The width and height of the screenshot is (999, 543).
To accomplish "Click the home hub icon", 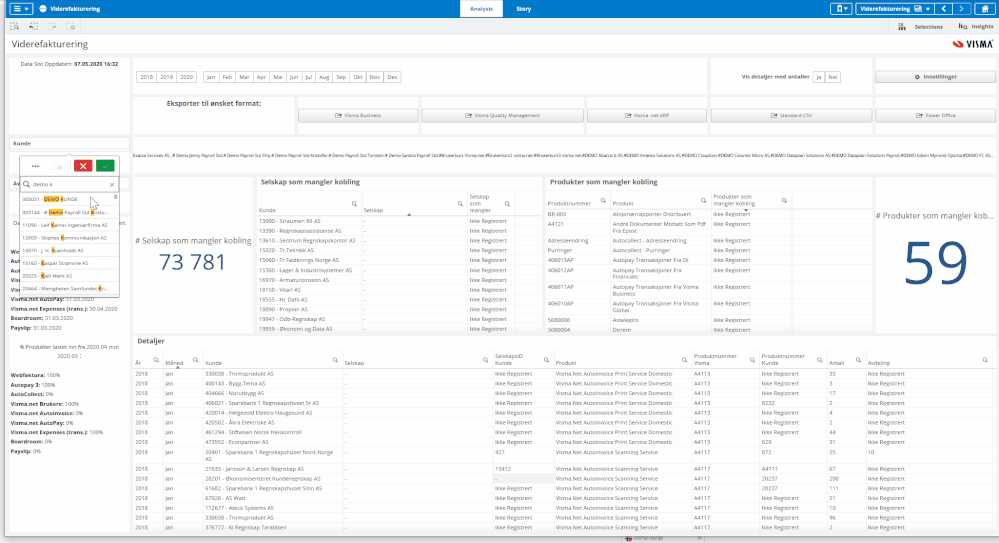I will pyautogui.click(x=985, y=9).
